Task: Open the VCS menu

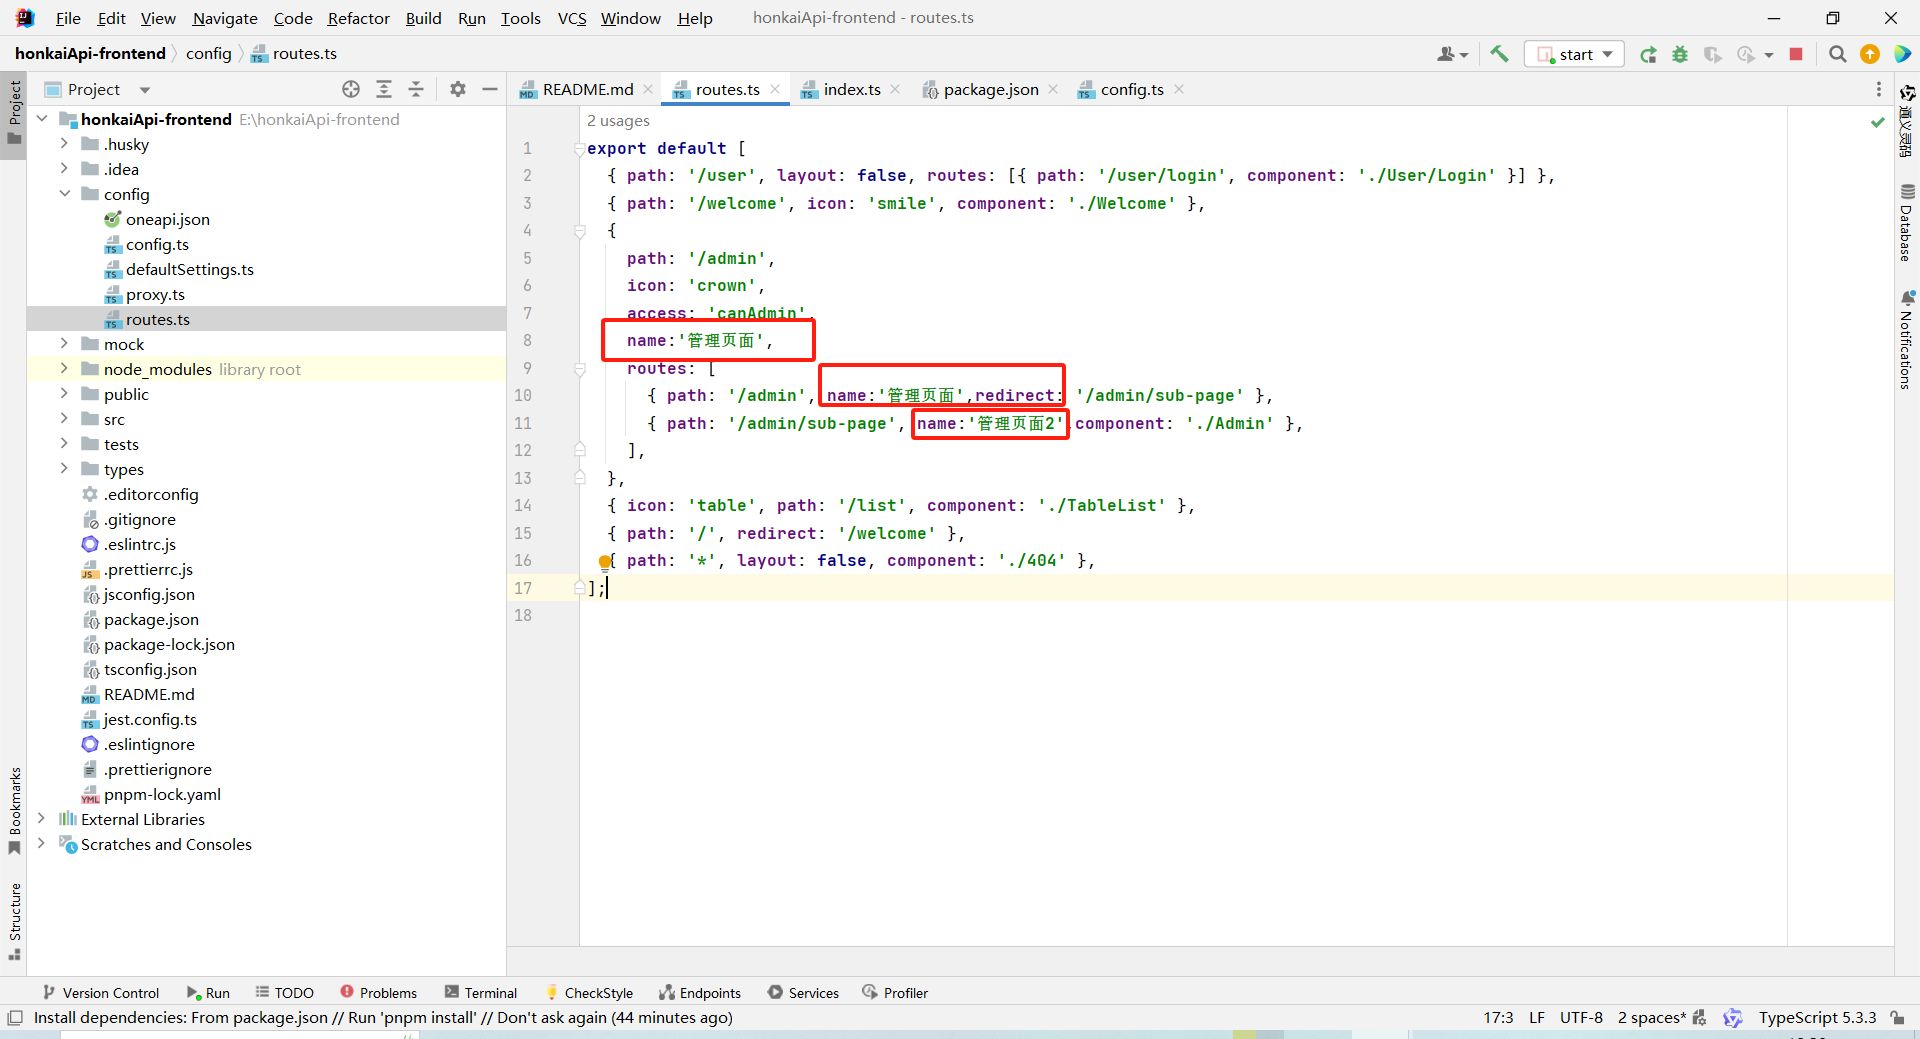Action: [572, 18]
